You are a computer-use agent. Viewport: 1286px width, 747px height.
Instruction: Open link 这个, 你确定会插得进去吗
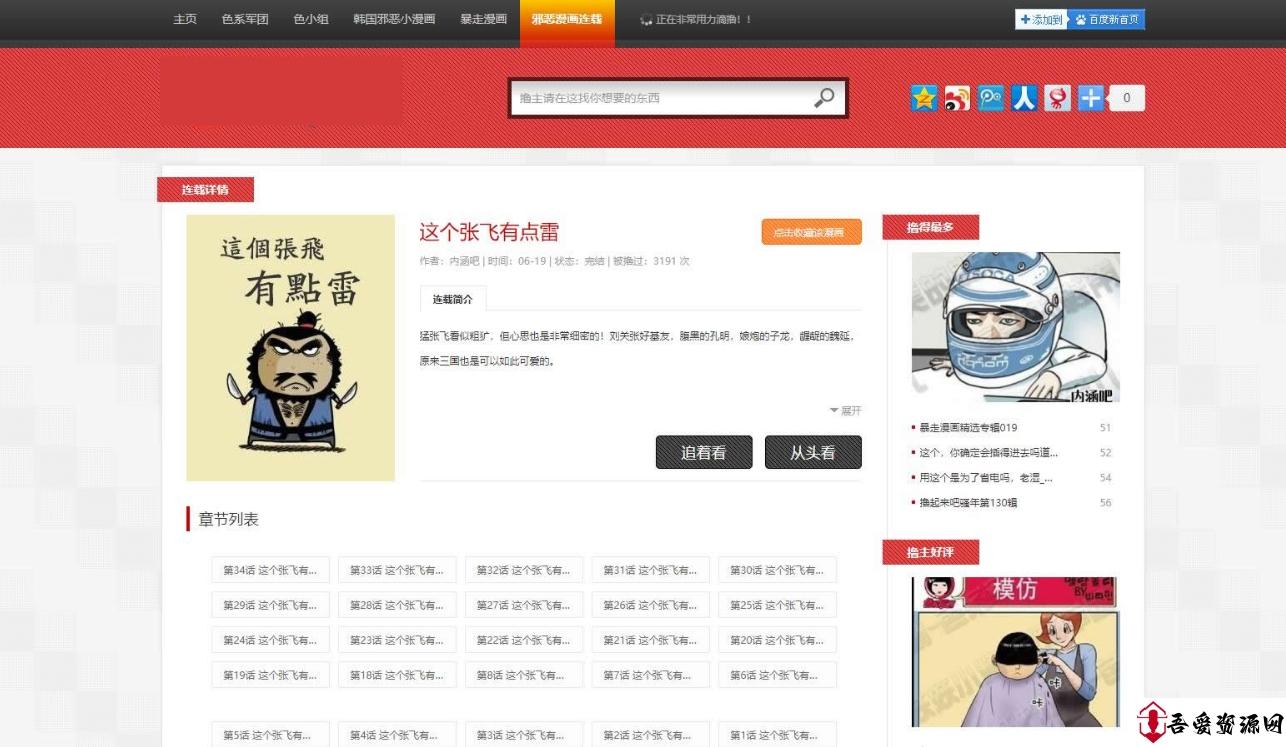tap(988, 453)
